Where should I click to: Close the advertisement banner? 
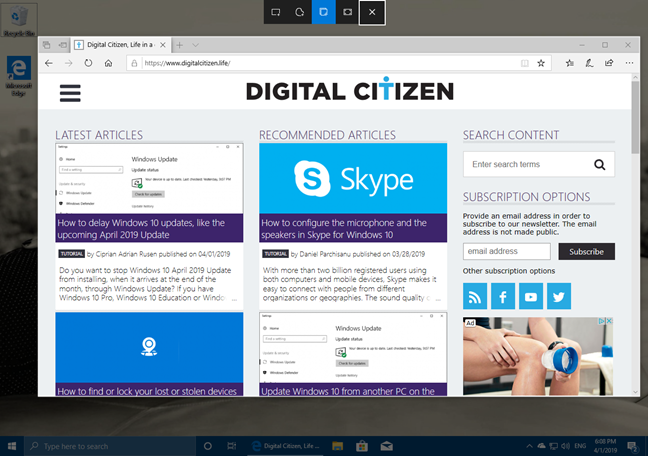tap(609, 321)
